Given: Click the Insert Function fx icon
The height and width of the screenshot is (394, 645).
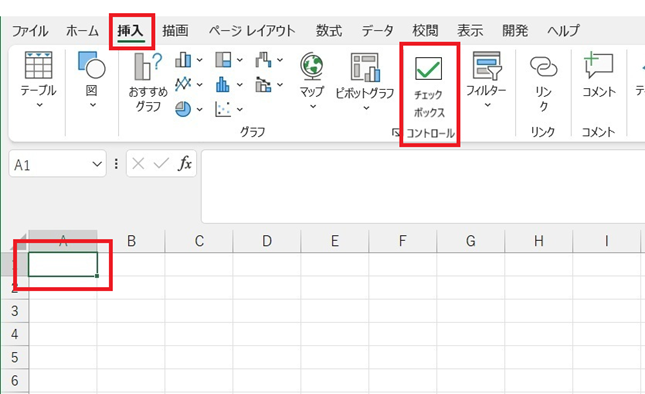Looking at the screenshot, I should tap(185, 164).
